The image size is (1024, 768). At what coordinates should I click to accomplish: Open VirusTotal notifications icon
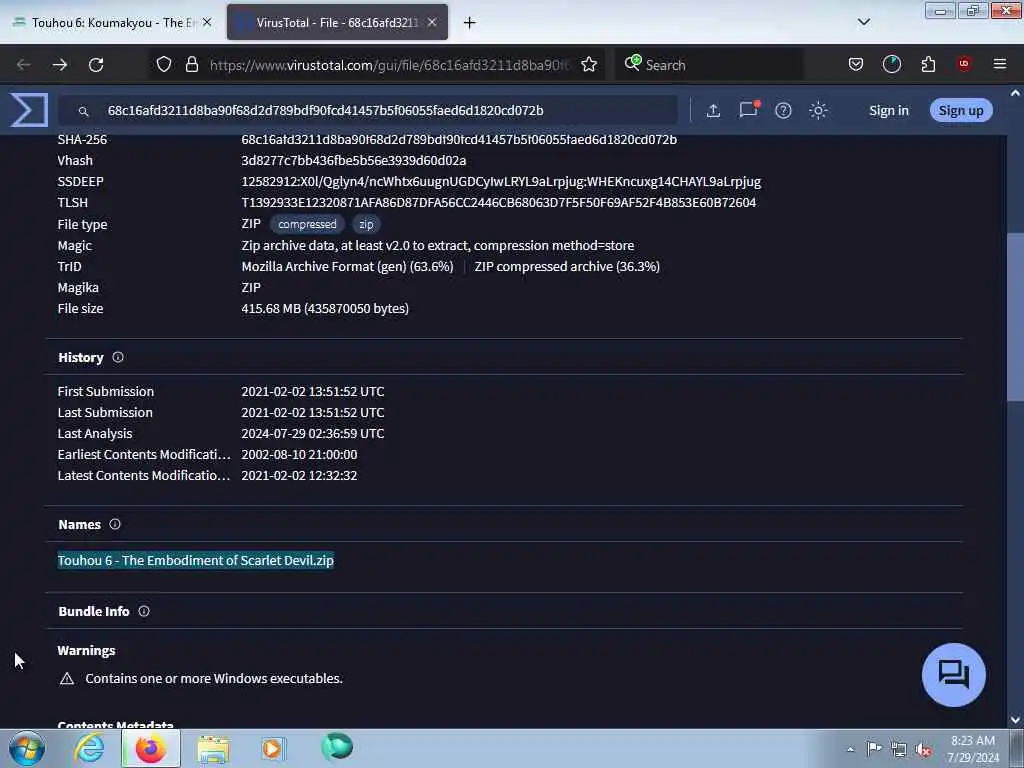click(748, 109)
